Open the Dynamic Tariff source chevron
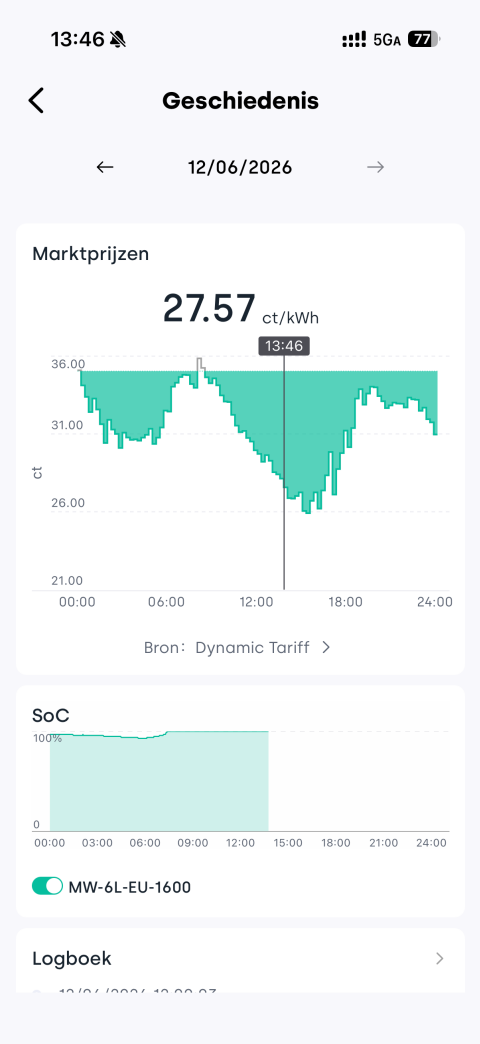Viewport: 480px width, 1044px height. [326, 647]
